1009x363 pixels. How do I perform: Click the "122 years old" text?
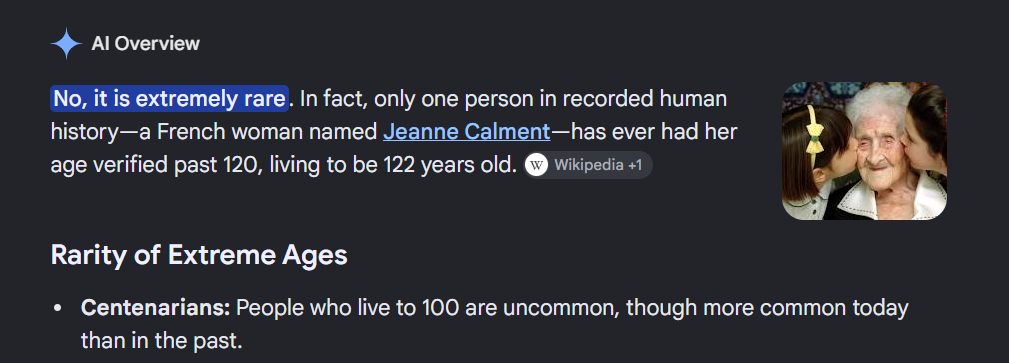point(450,165)
